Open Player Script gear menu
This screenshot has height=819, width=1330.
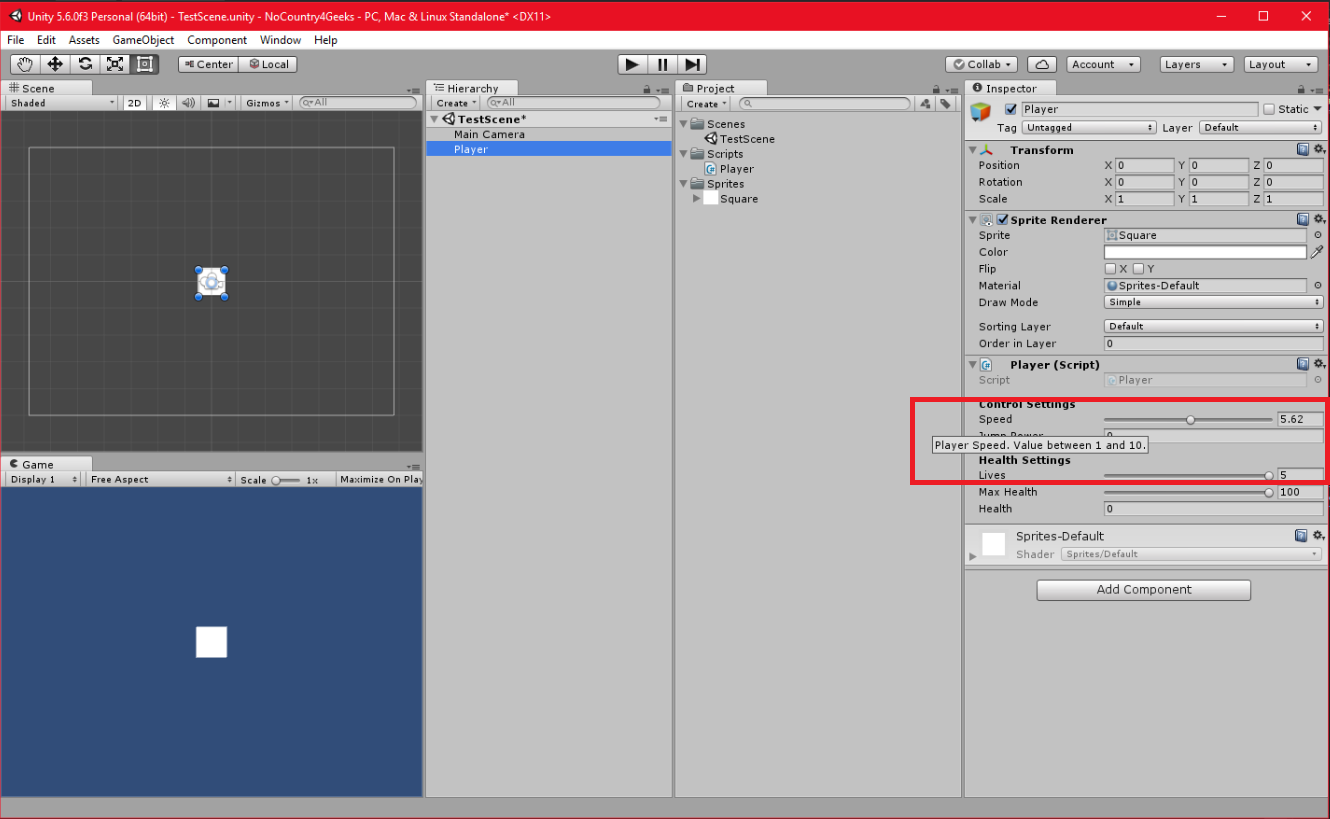1319,364
